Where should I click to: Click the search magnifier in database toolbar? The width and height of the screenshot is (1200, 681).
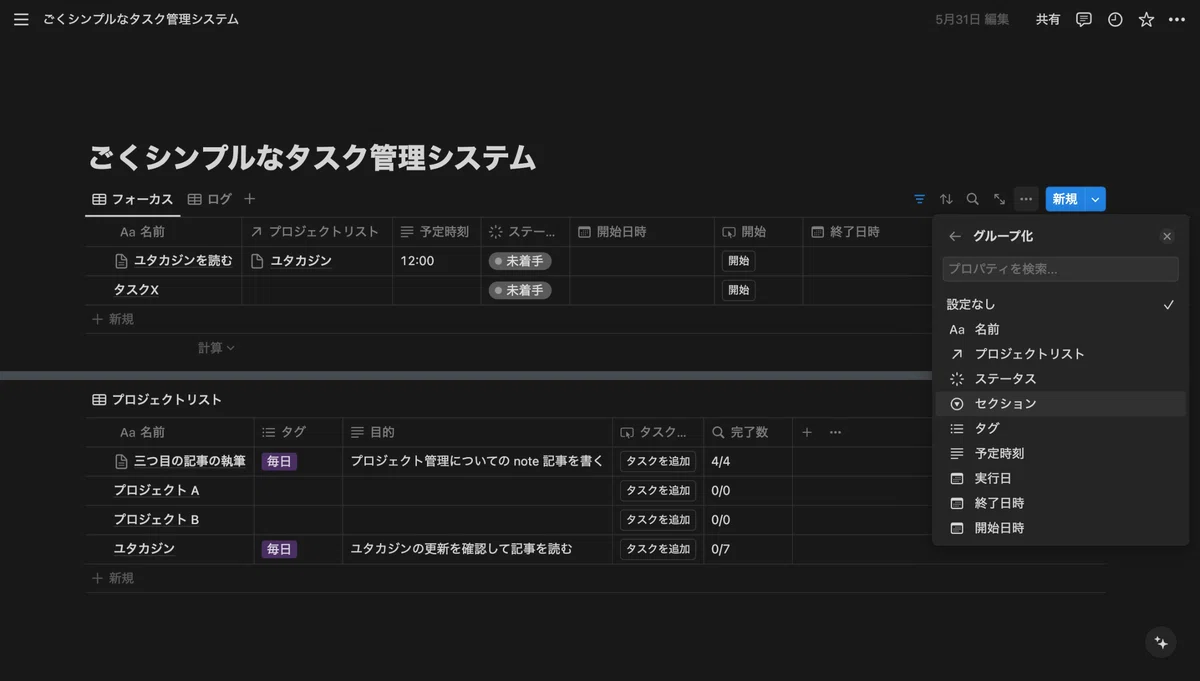[972, 199]
